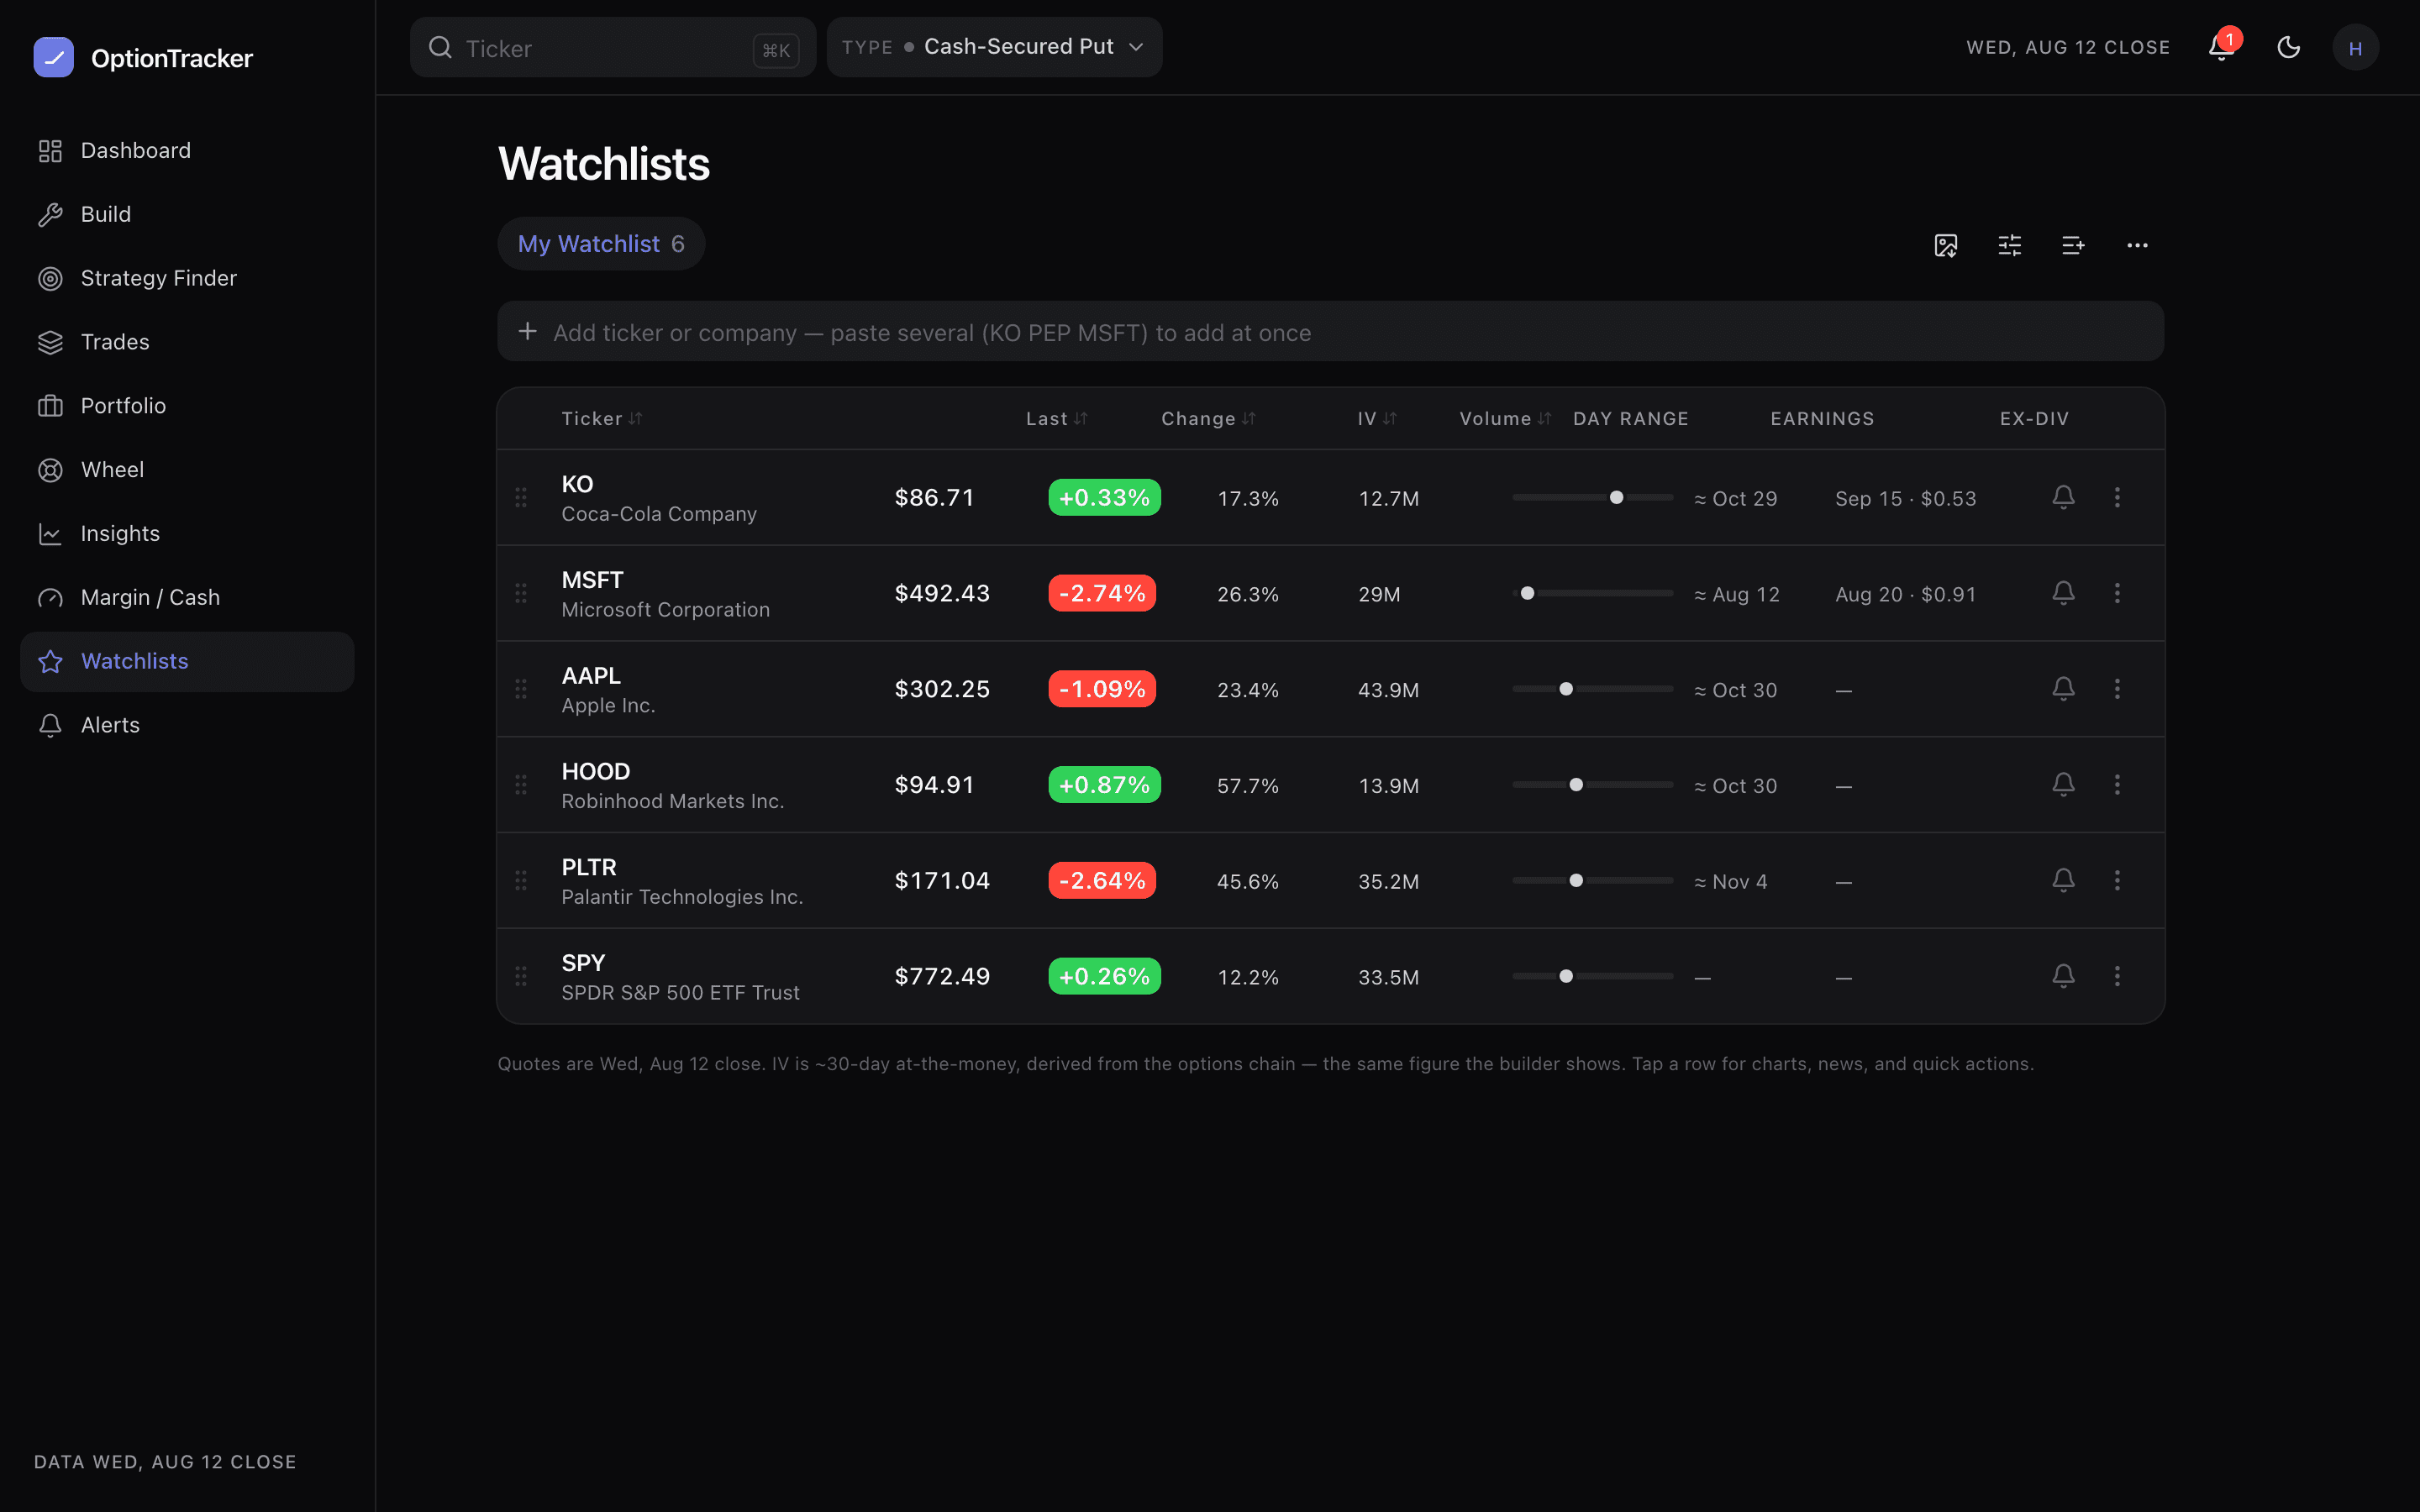The height and width of the screenshot is (1512, 2420).
Task: Click the add list icon above the table
Action: 2073,245
